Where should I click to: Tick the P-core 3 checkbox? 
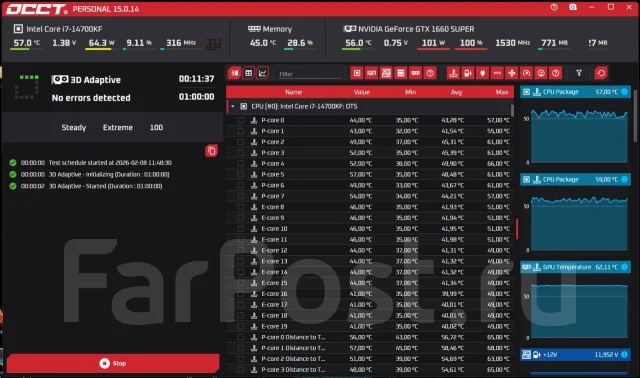tap(241, 153)
